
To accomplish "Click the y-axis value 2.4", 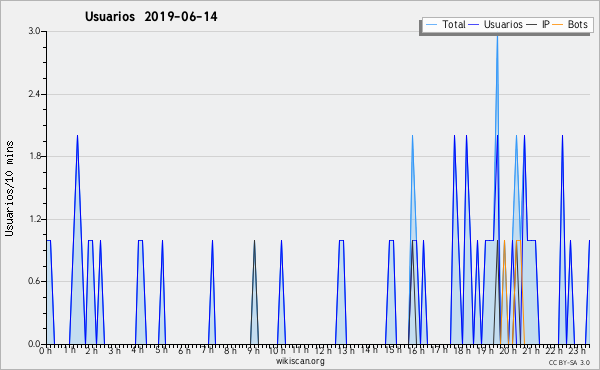I will tap(35, 94).
